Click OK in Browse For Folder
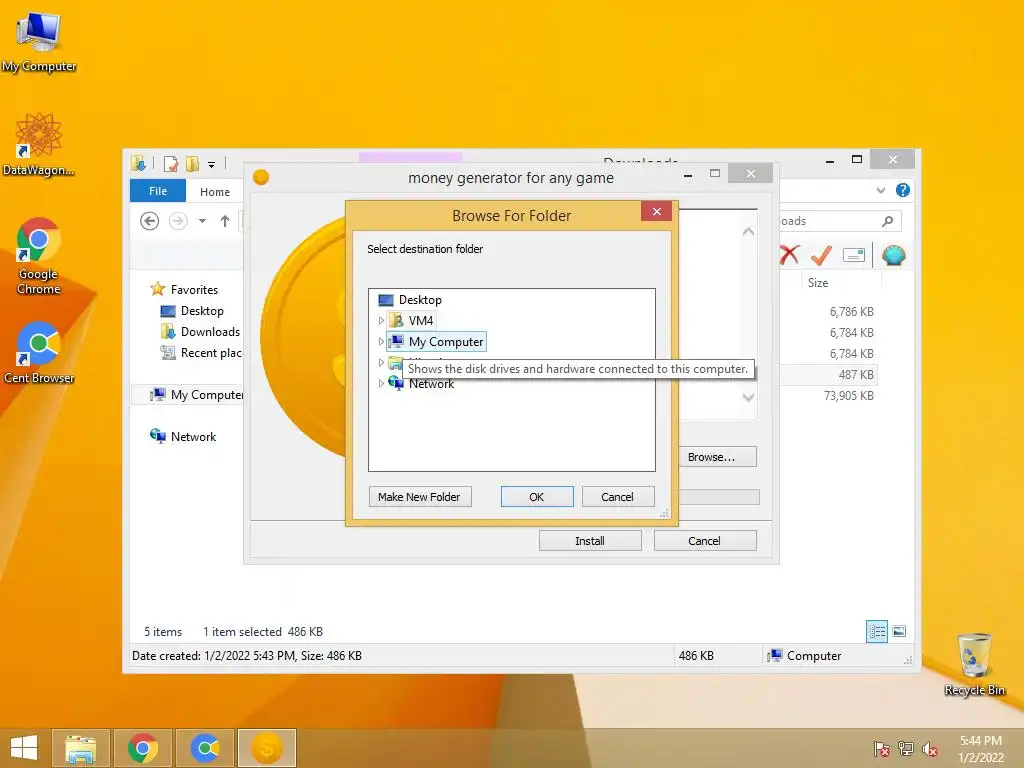This screenshot has height=768, width=1024. point(537,497)
